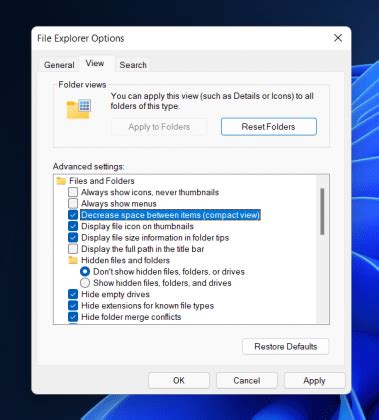Select Show hidden files, folders, and drives
The width and height of the screenshot is (379, 420).
click(85, 283)
